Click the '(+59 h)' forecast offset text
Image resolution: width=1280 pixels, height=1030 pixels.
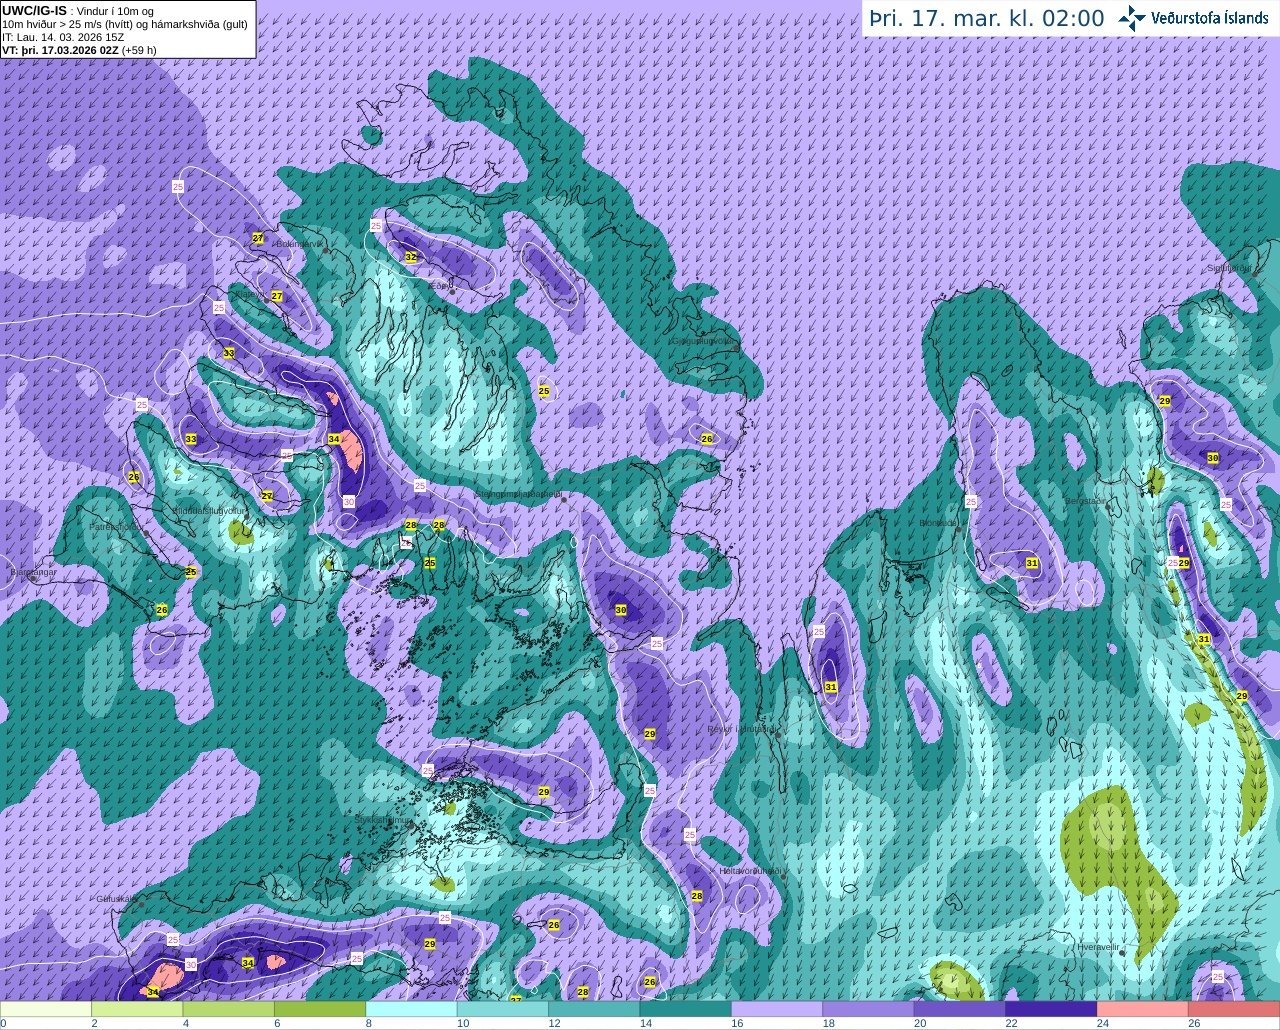point(139,50)
